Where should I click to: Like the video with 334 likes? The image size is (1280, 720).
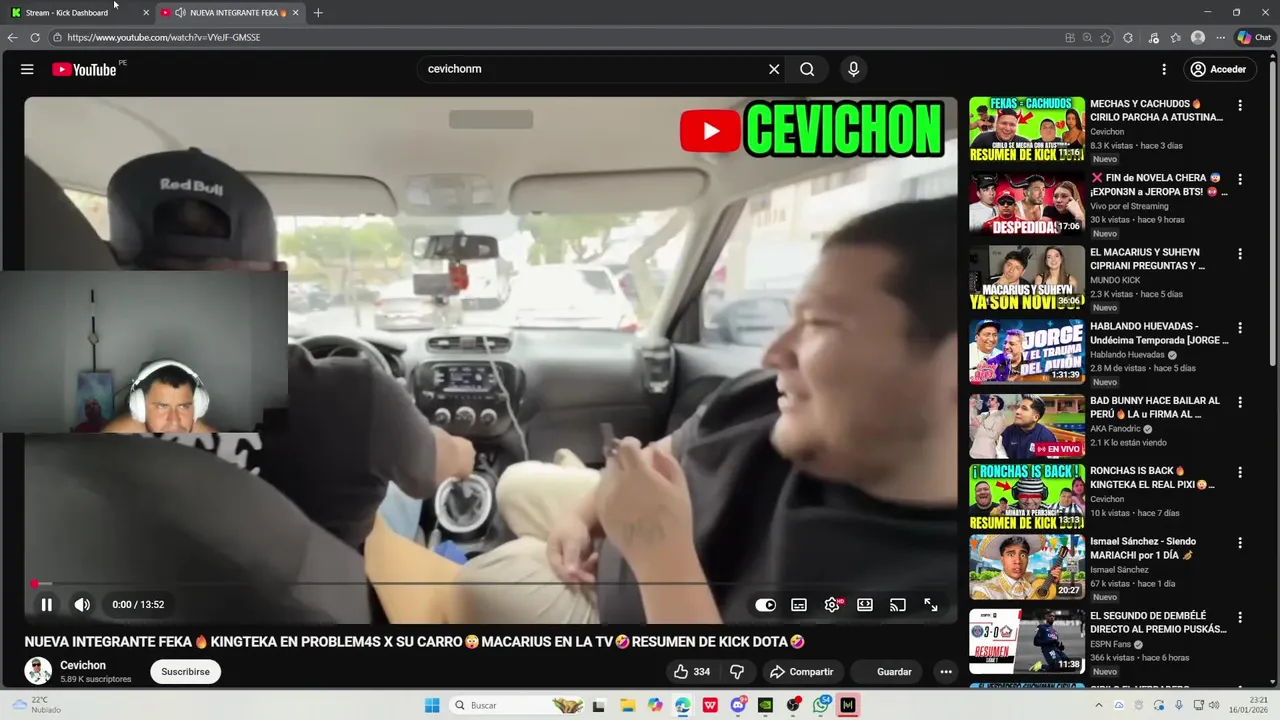pos(692,672)
